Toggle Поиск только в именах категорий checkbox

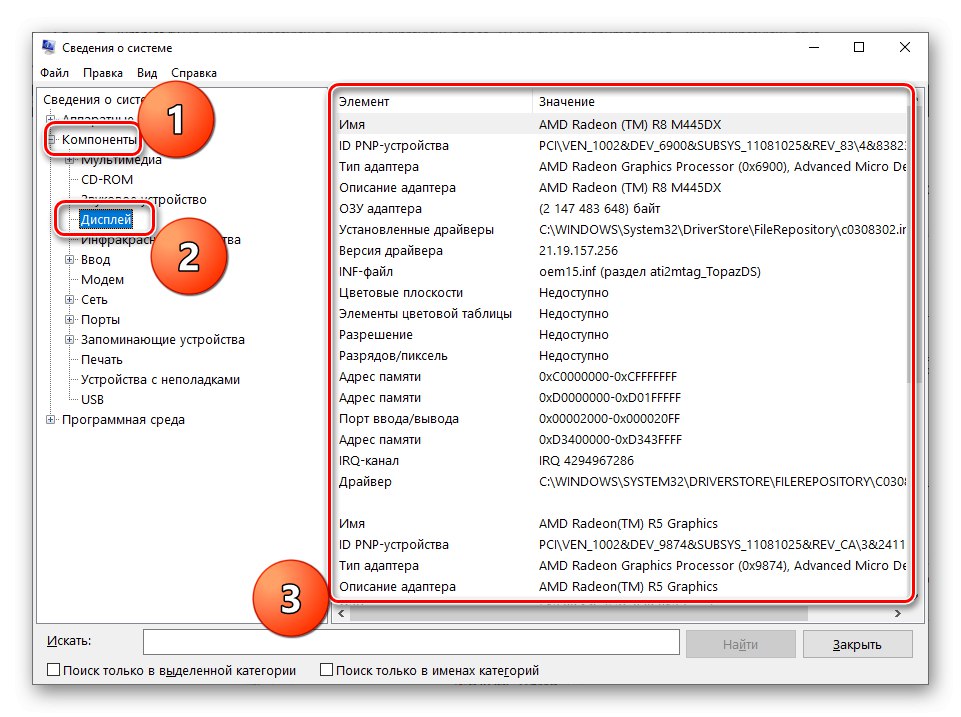click(x=327, y=670)
